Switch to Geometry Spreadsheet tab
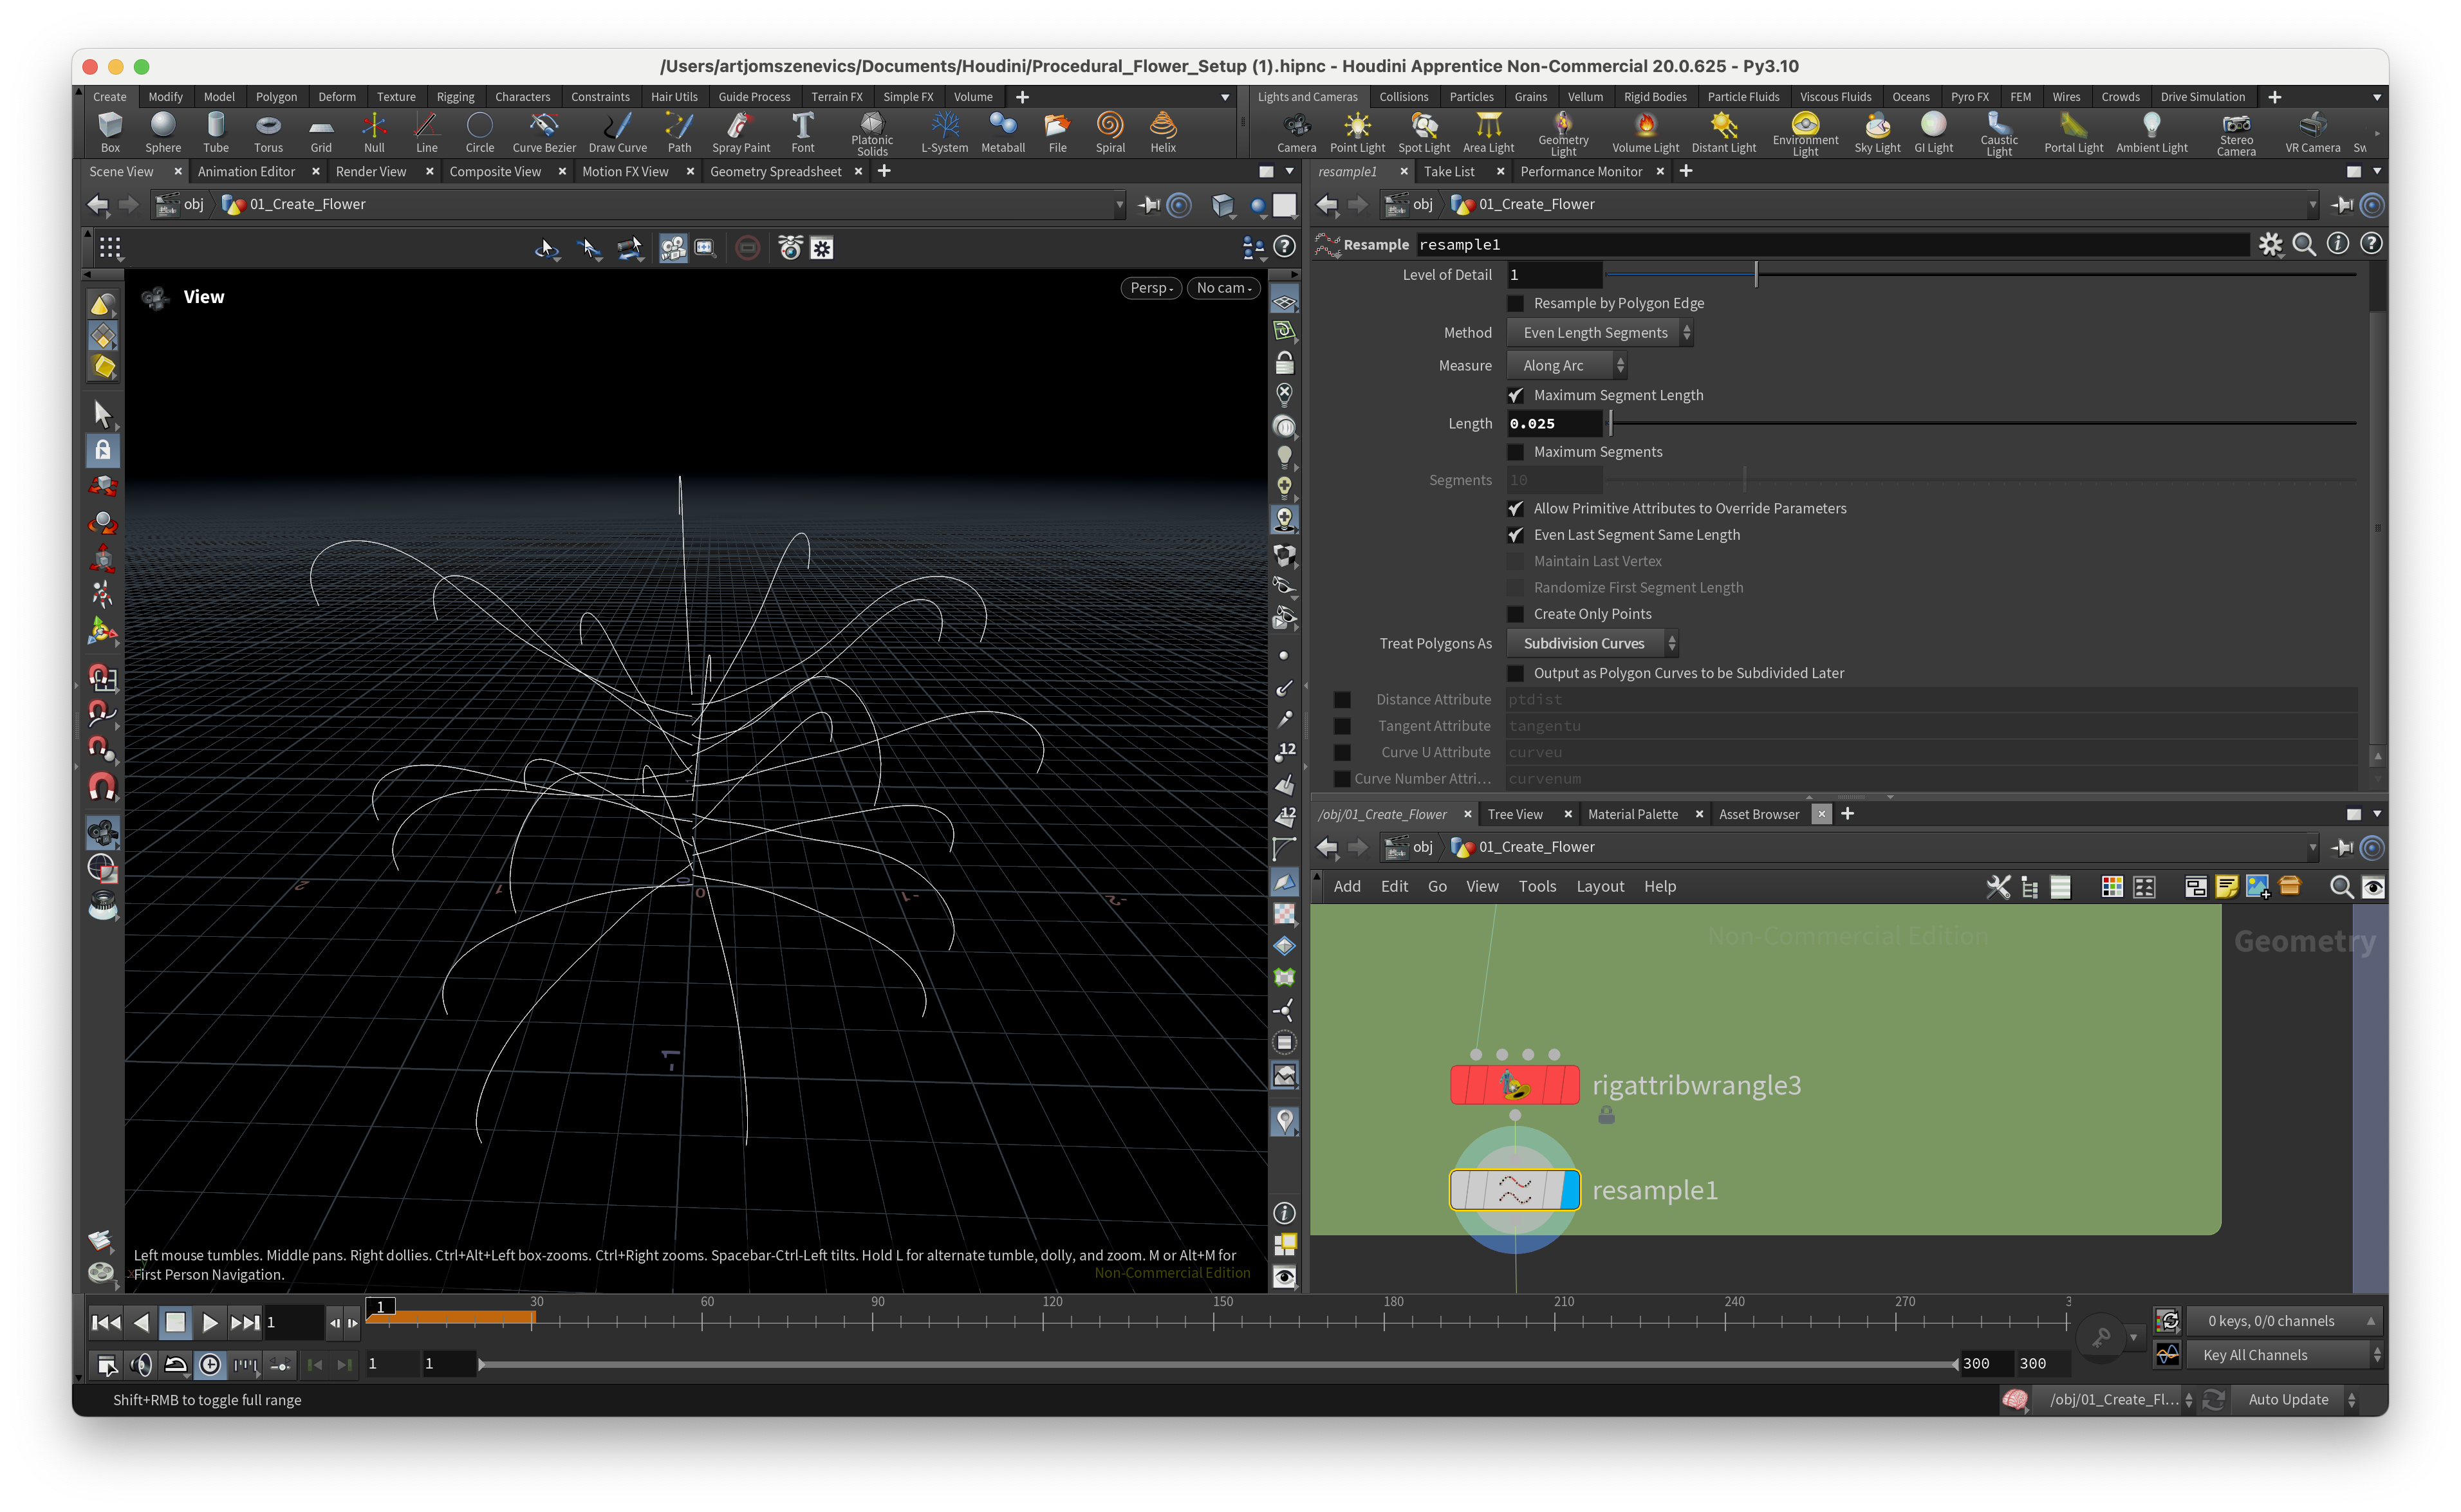 775,171
